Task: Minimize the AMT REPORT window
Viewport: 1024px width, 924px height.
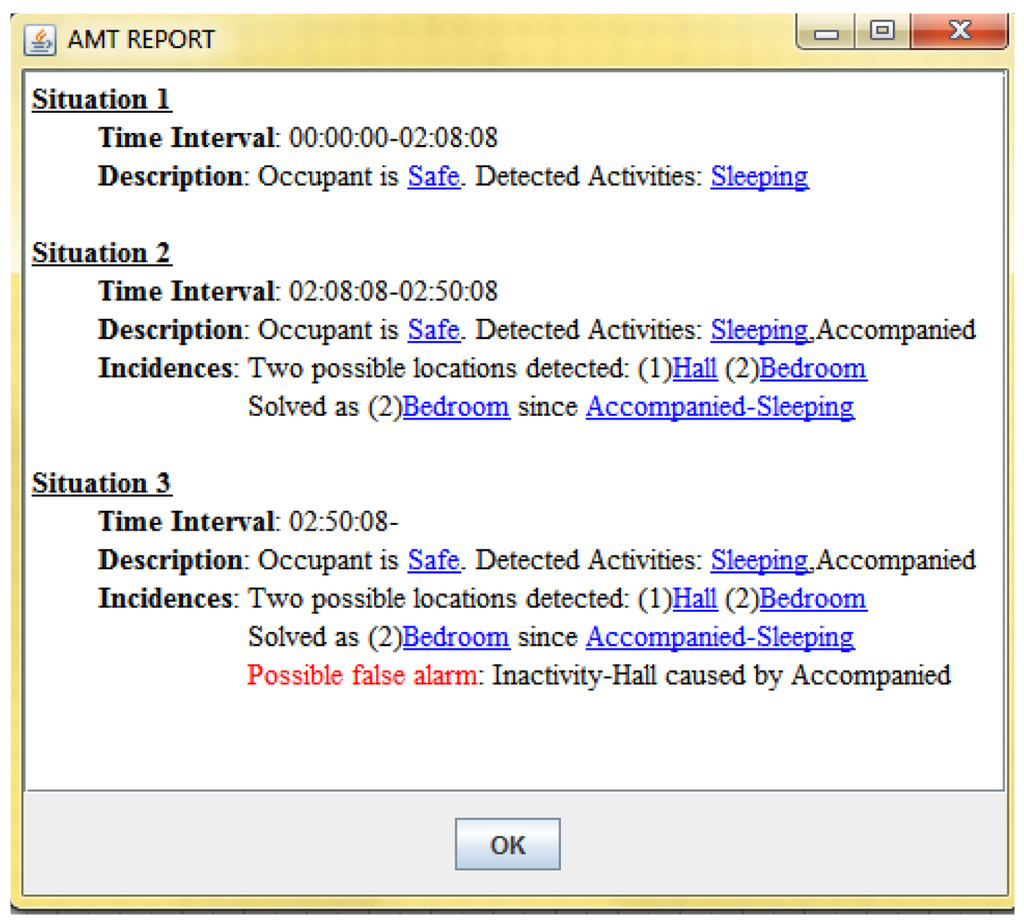Action: [827, 34]
